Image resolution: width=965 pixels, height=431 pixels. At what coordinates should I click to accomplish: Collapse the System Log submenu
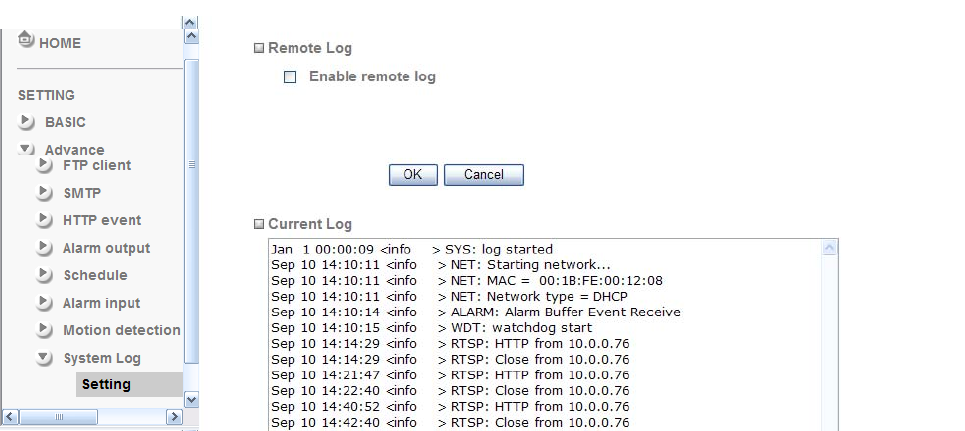point(45,358)
